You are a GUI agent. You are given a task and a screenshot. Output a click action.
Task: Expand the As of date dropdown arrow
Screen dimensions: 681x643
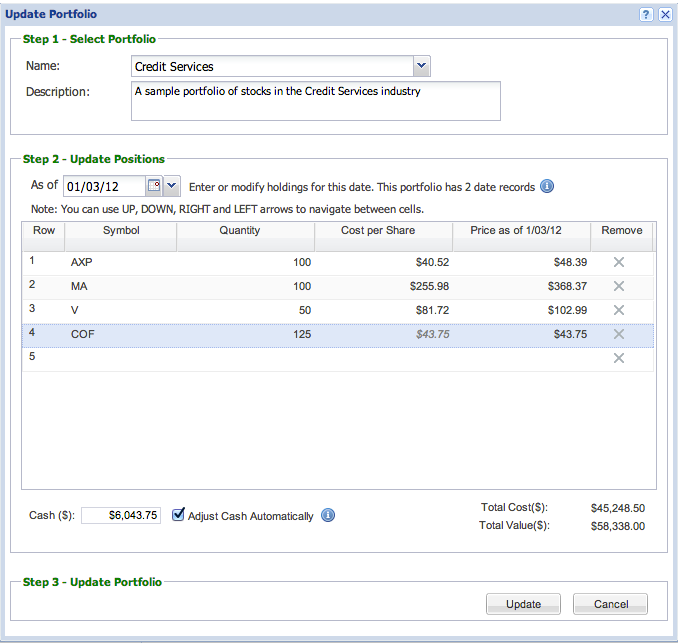tap(172, 186)
